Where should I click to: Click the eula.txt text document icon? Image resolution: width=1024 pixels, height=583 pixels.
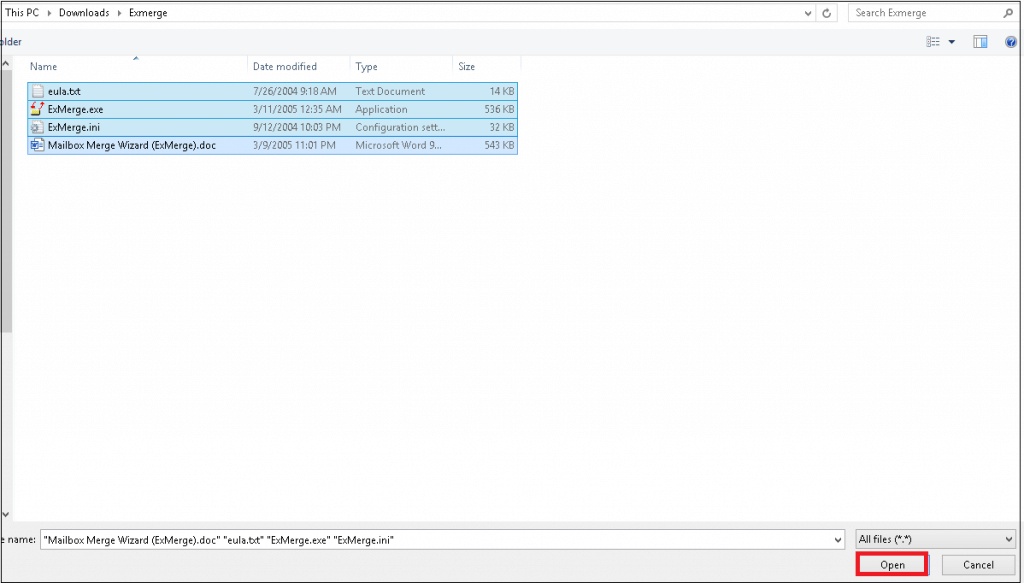tap(37, 91)
